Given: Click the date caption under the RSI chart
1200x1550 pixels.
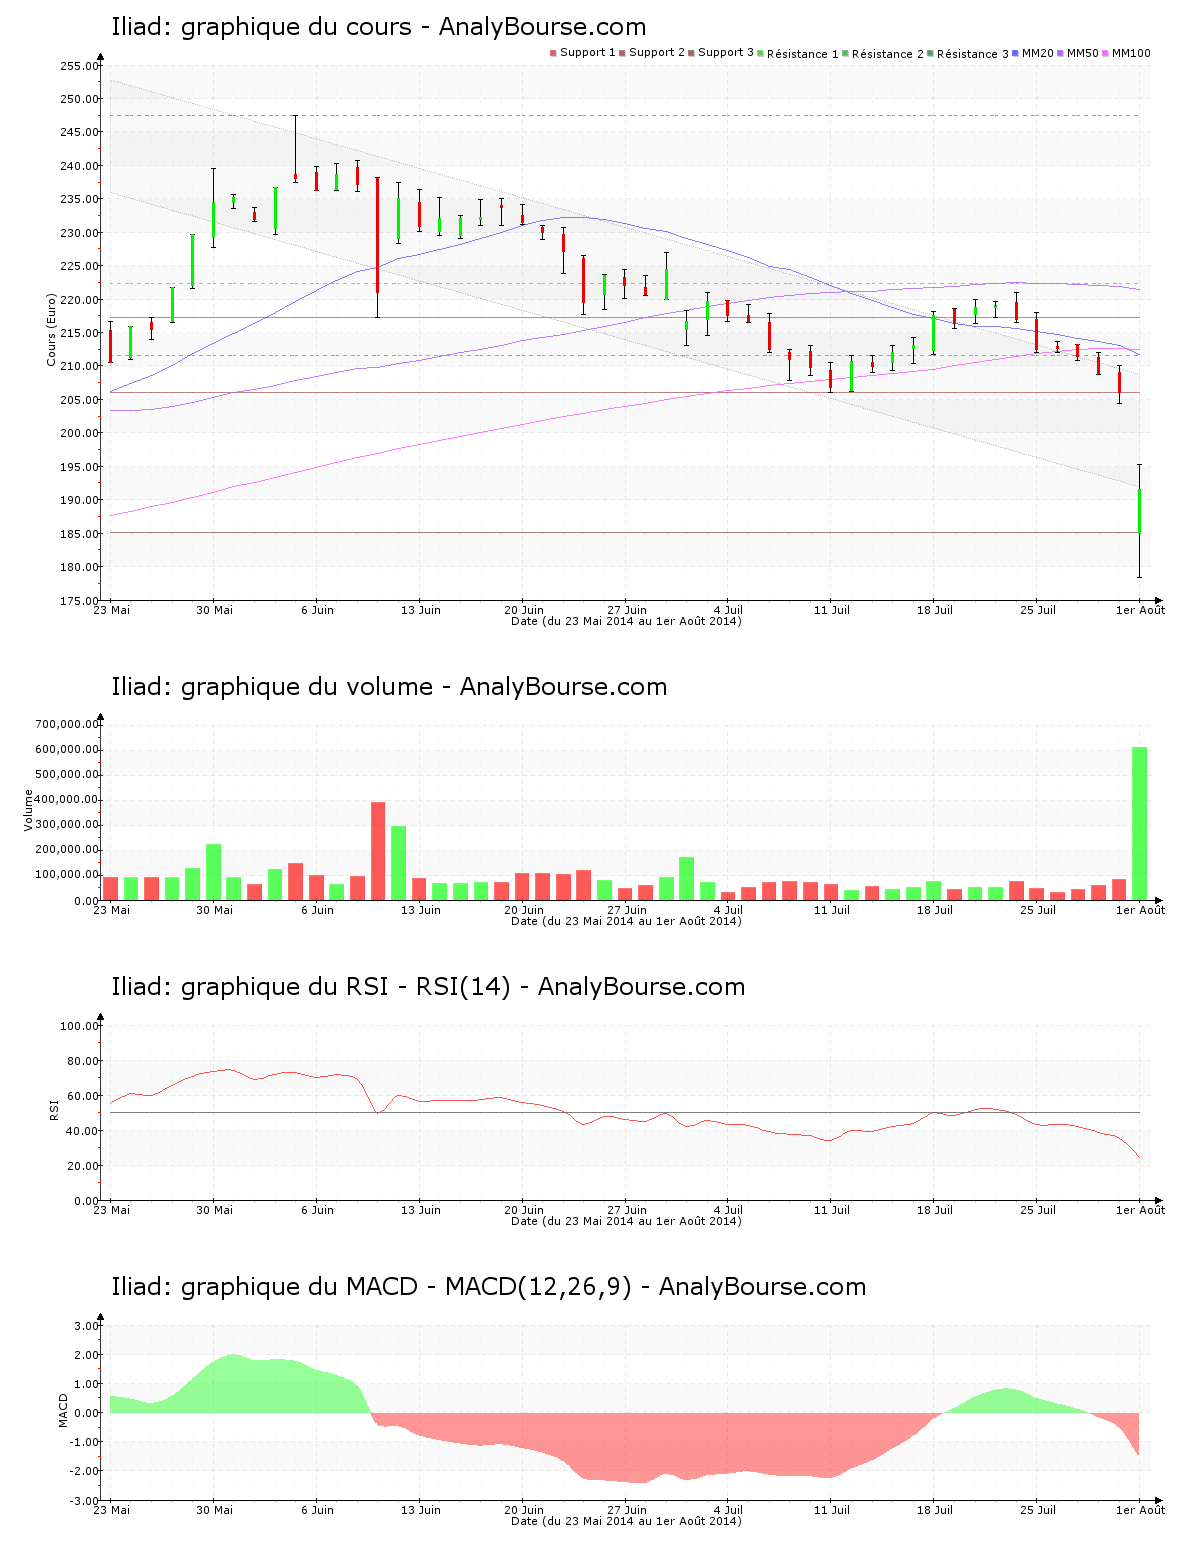Looking at the screenshot, I should (626, 1221).
